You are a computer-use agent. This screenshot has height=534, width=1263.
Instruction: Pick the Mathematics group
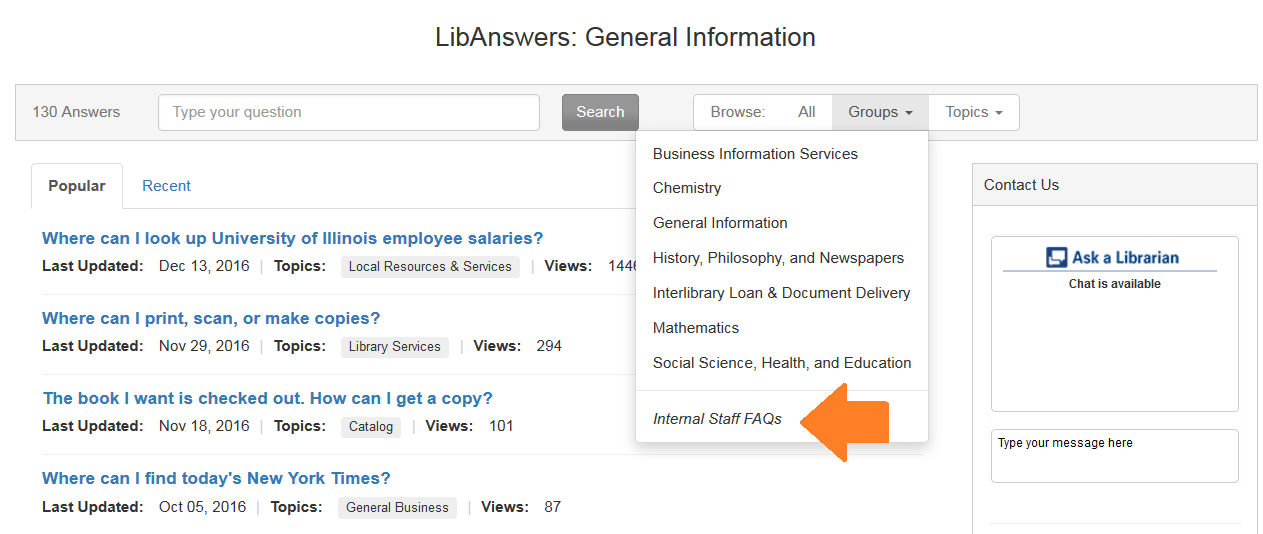(696, 328)
